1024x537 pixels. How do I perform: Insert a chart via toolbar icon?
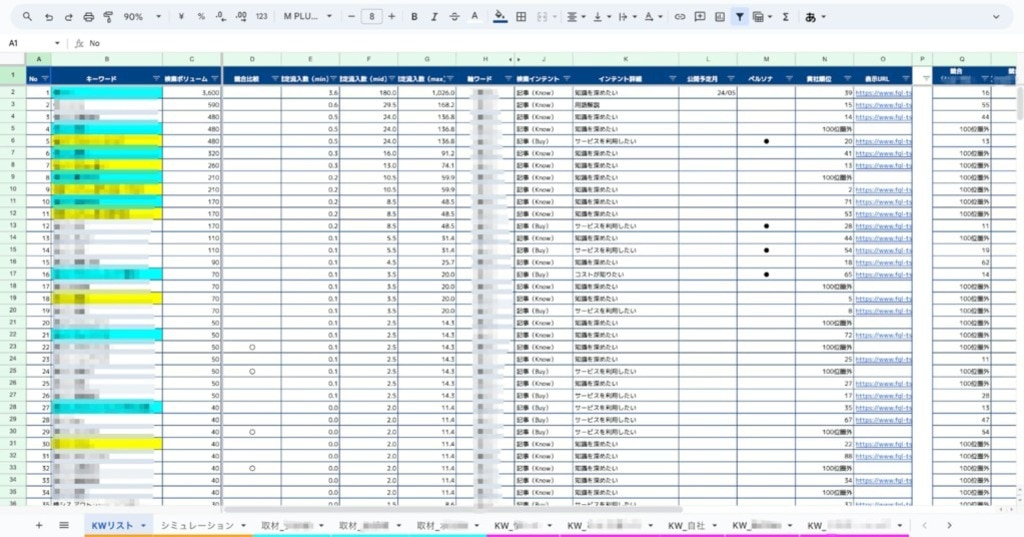720,17
